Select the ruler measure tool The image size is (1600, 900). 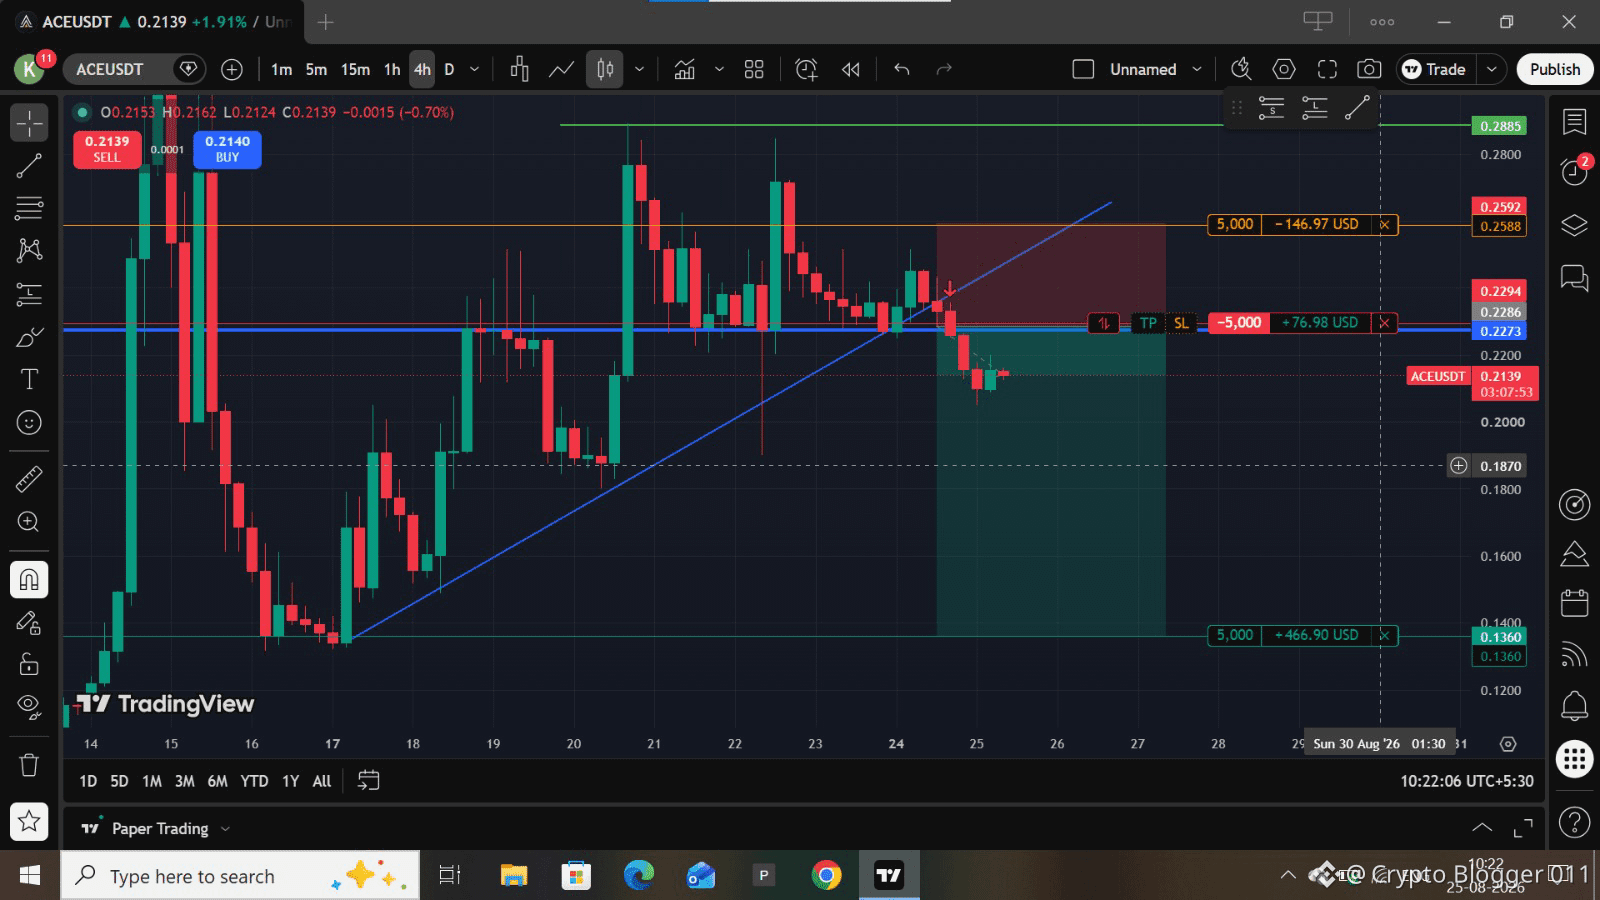[29, 479]
